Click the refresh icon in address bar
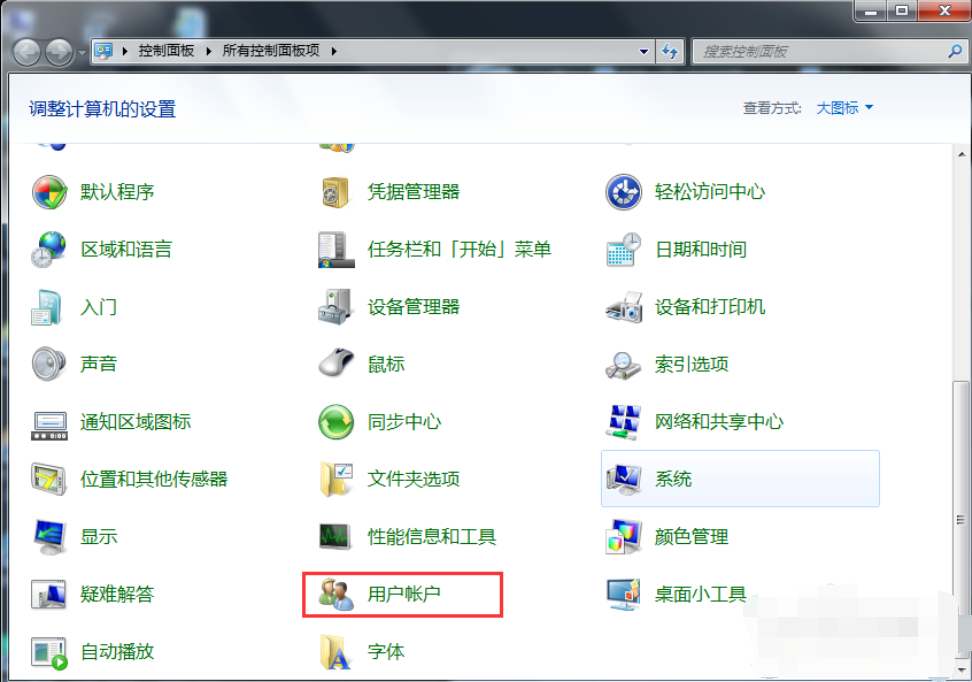Viewport: 972px width, 682px height. (669, 51)
